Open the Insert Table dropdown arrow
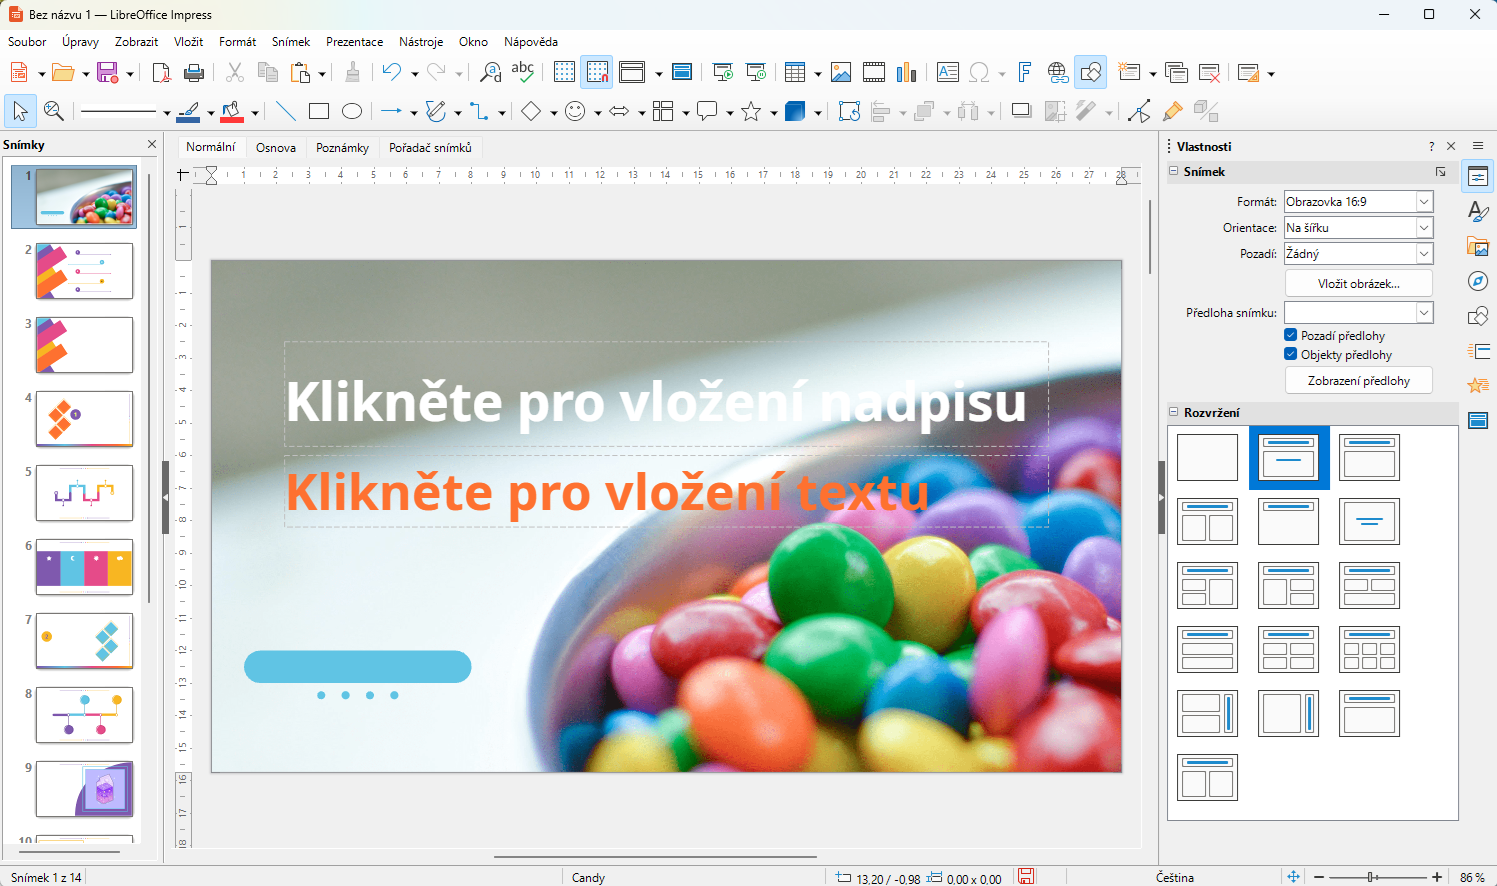Viewport: 1497px width, 886px height. point(818,73)
